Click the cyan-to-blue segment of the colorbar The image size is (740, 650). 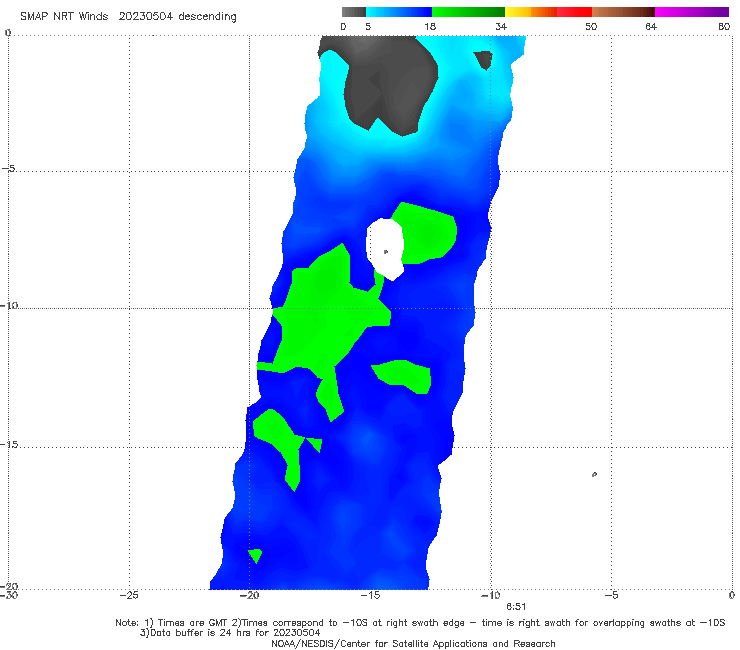click(399, 12)
